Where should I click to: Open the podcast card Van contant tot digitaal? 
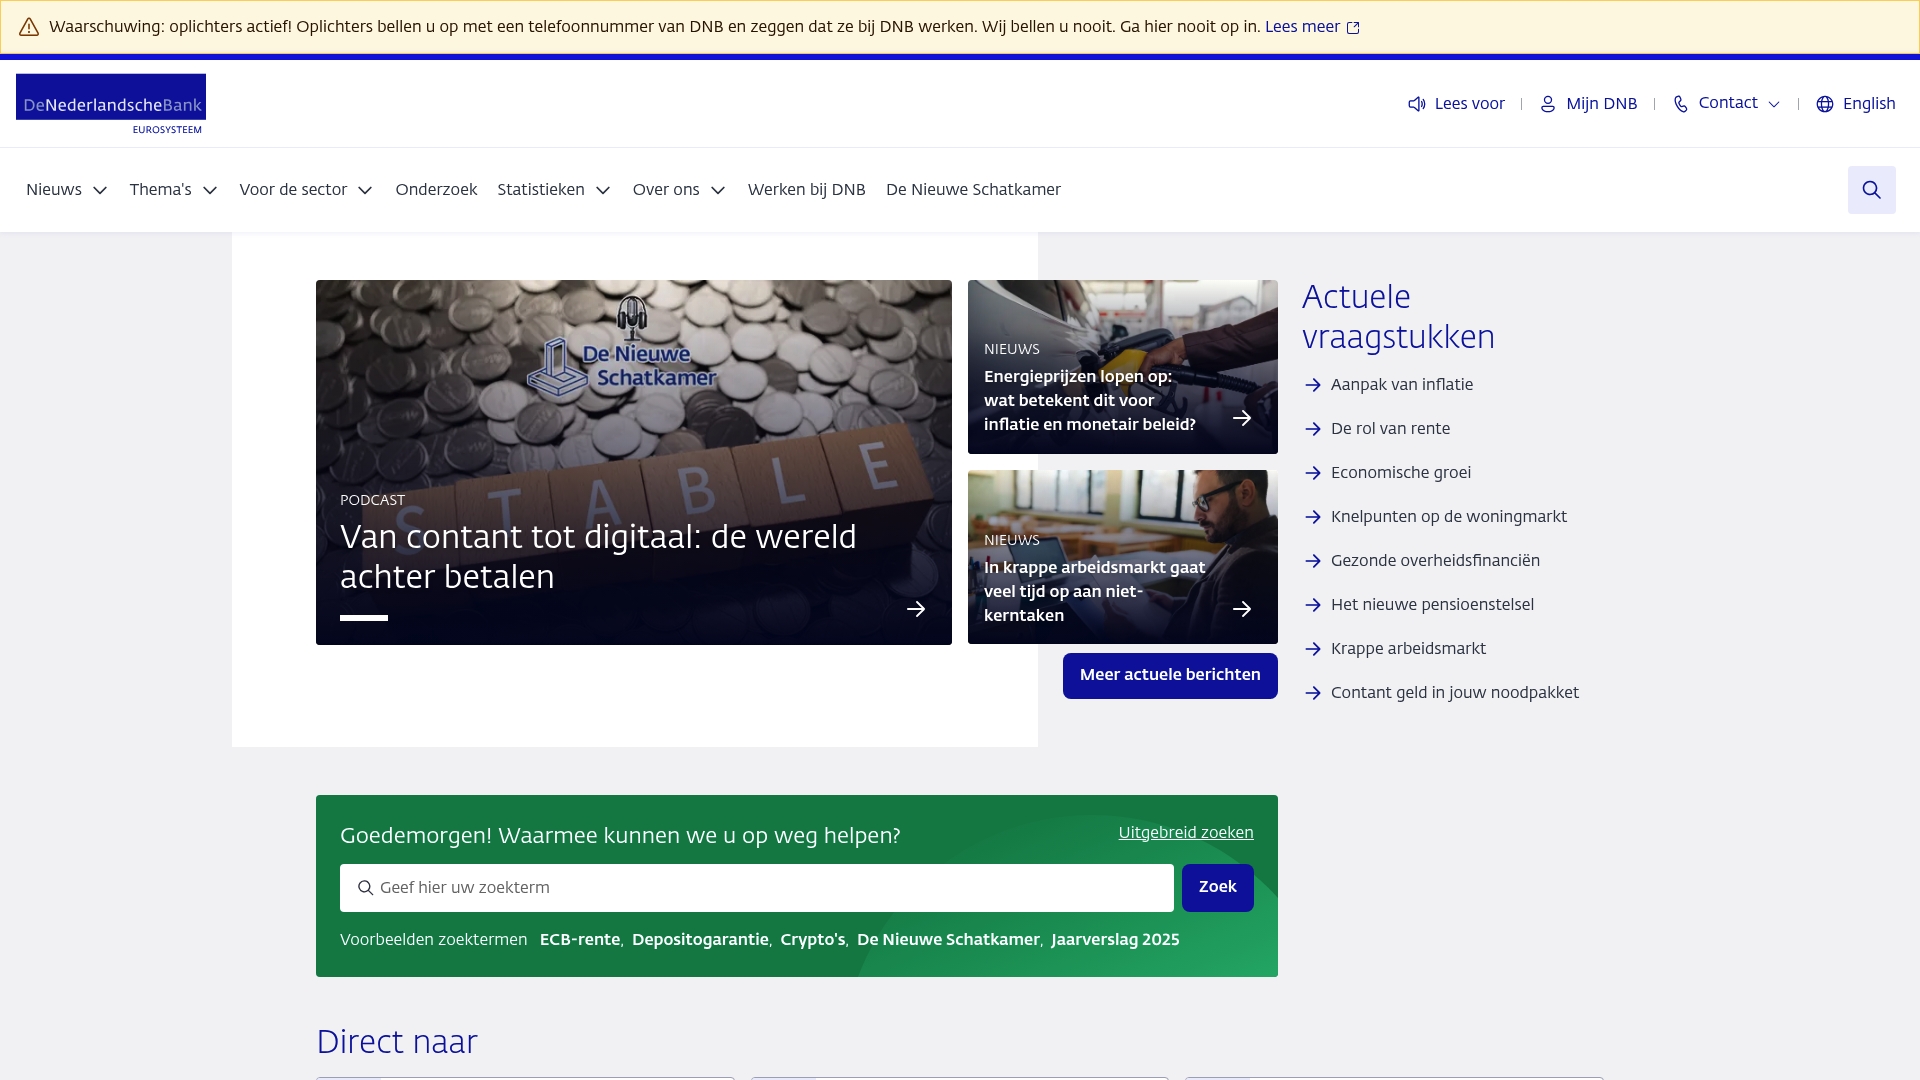[x=634, y=462]
